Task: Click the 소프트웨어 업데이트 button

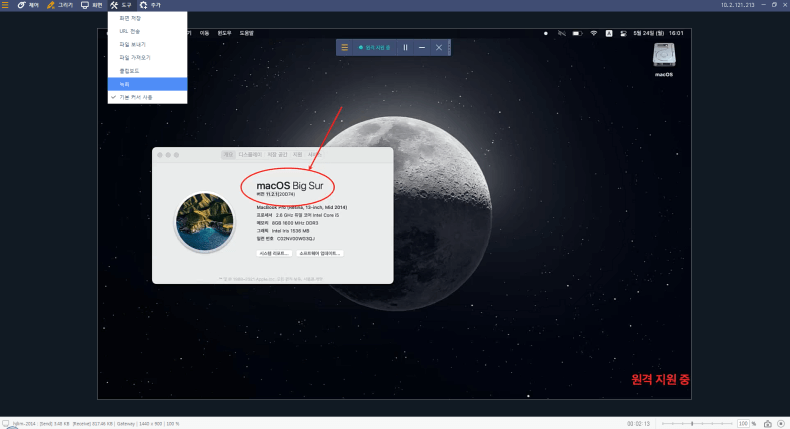Action: [x=319, y=254]
